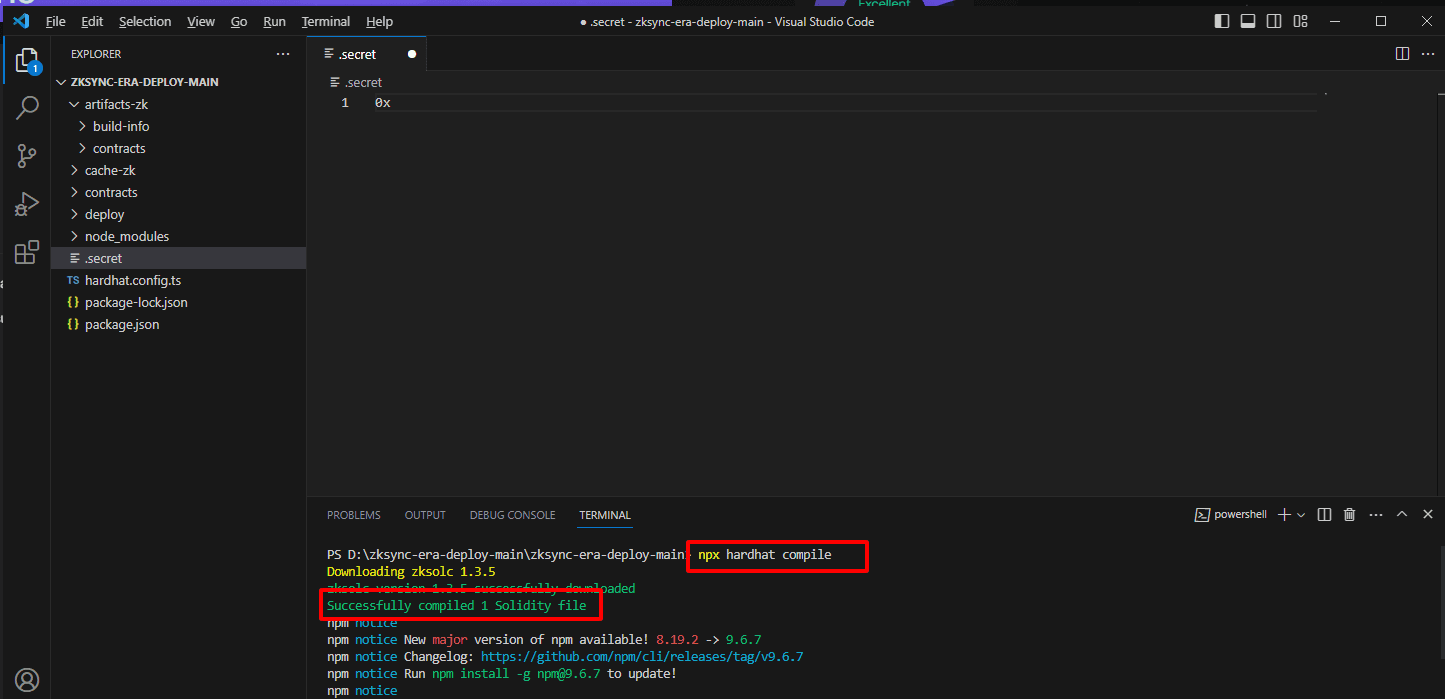Open the Extensions view
1445x699 pixels.
pos(27,252)
